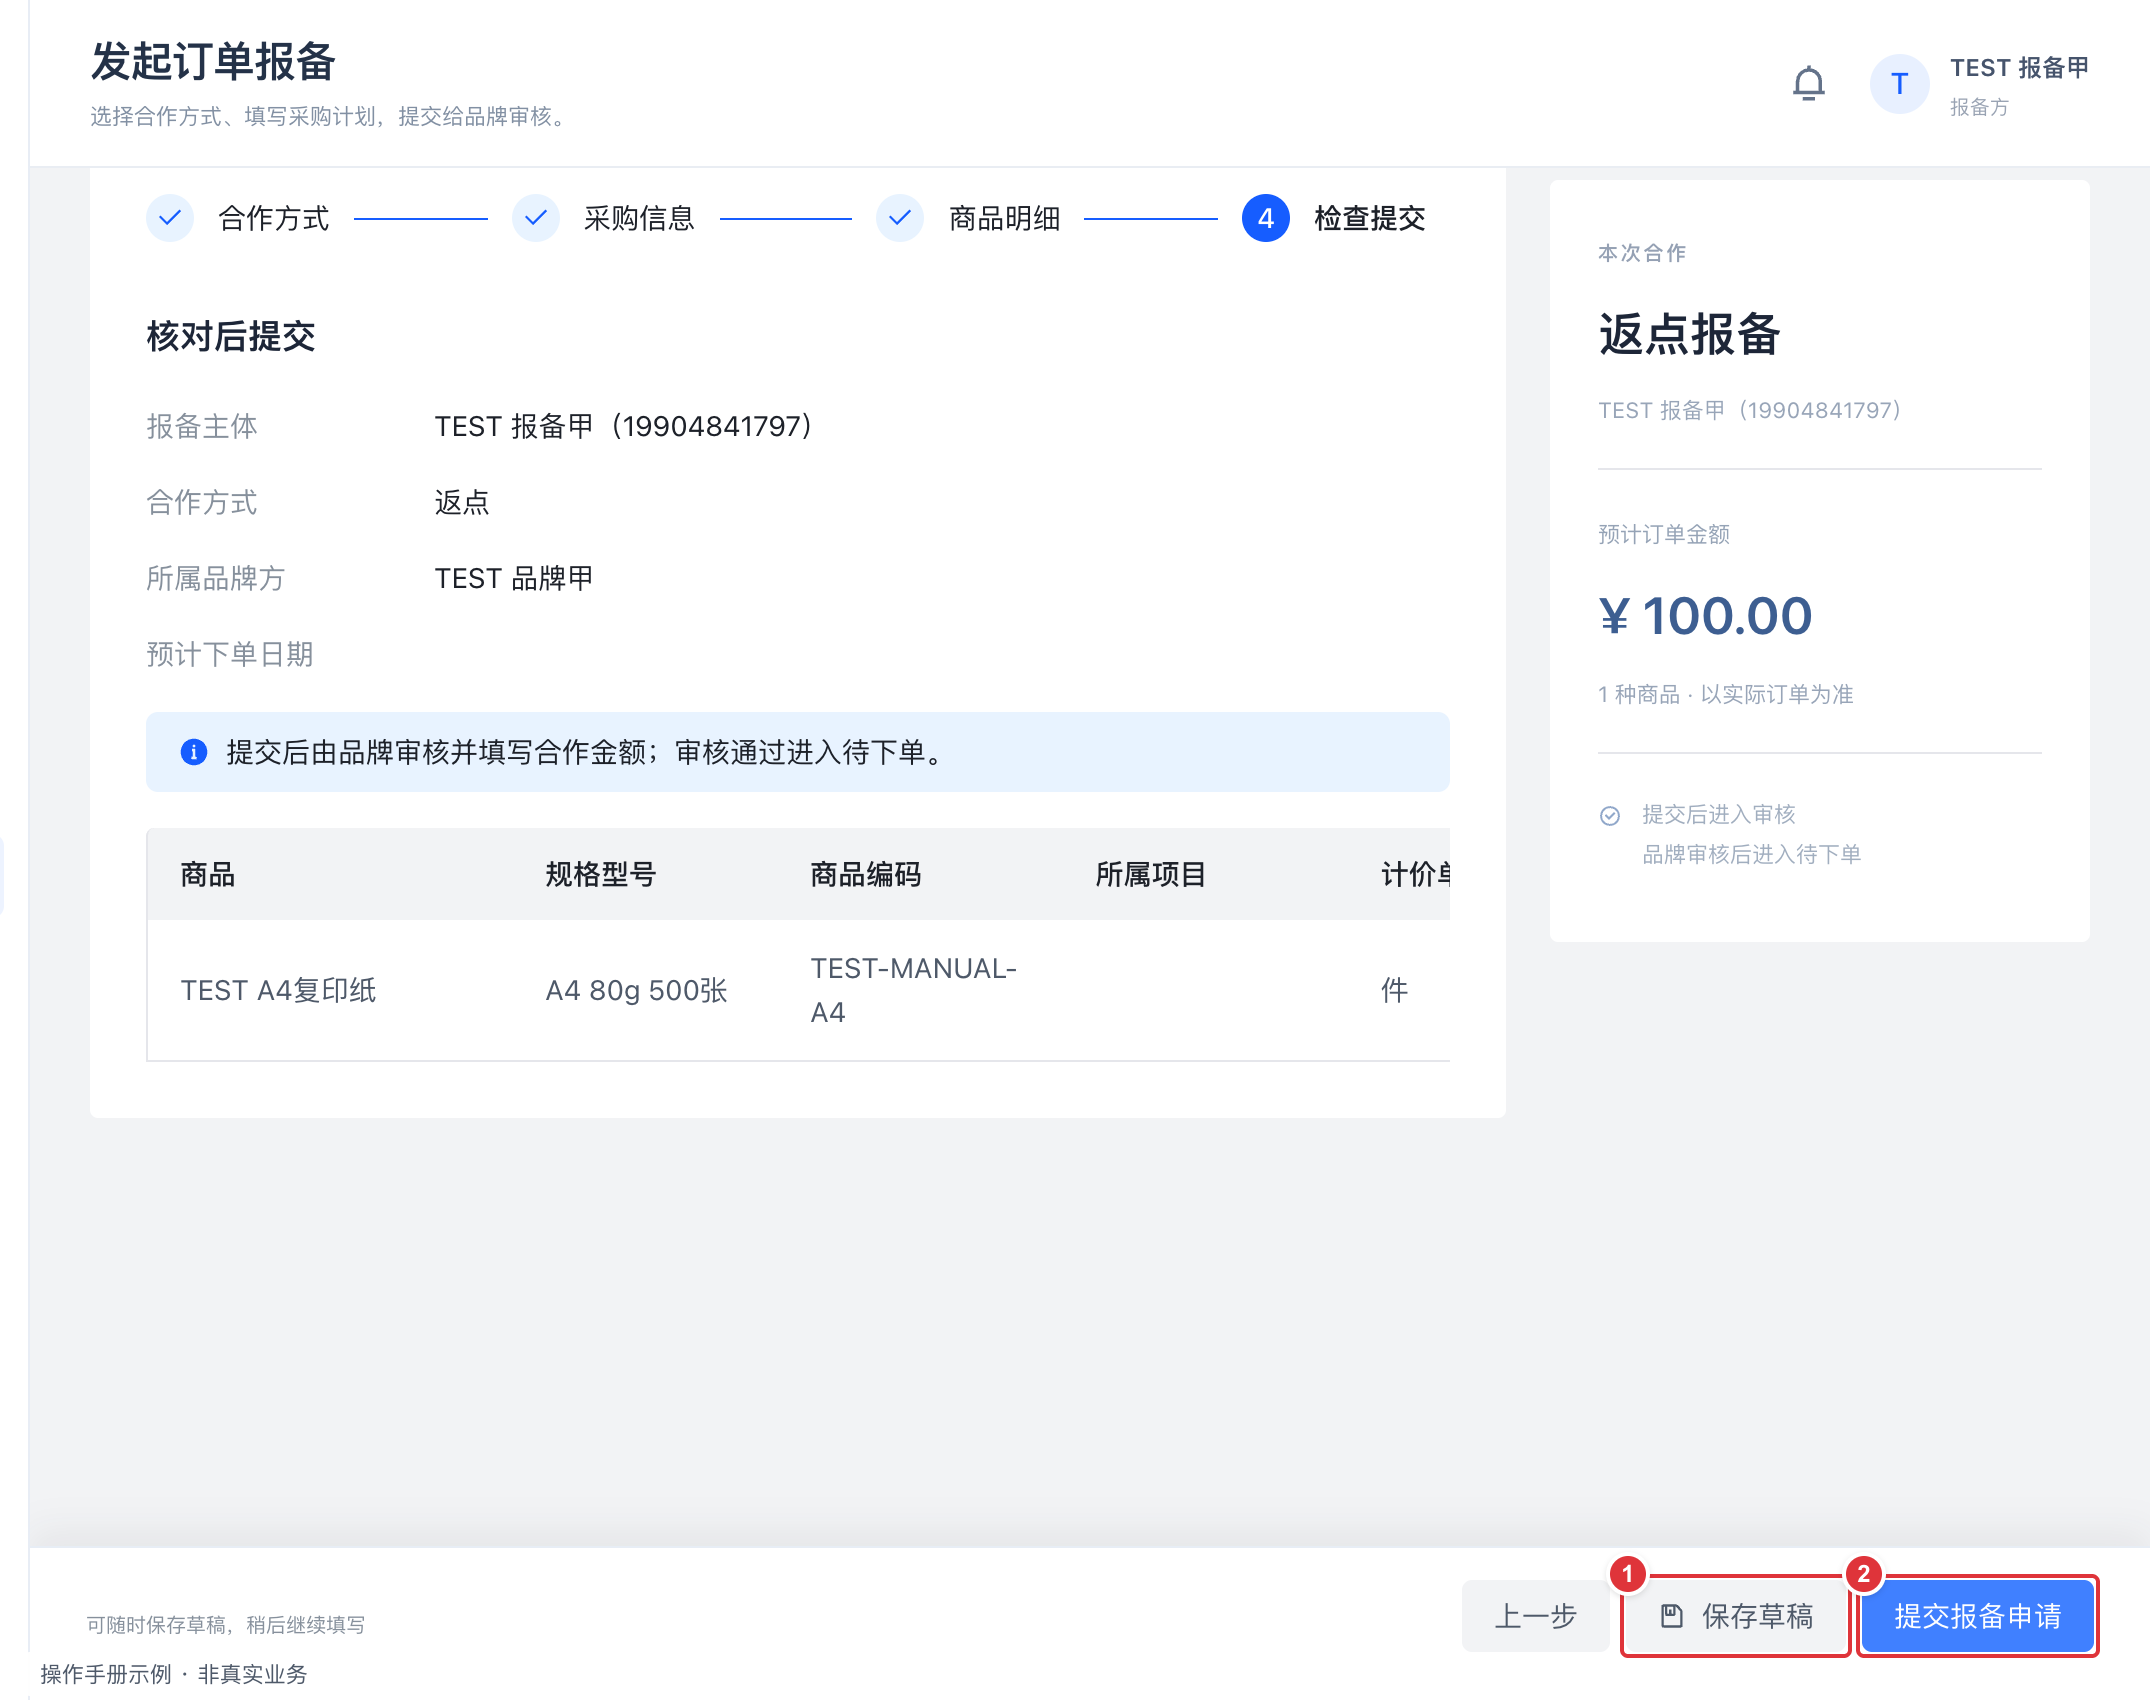Click the step 4 circle

(x=1266, y=218)
